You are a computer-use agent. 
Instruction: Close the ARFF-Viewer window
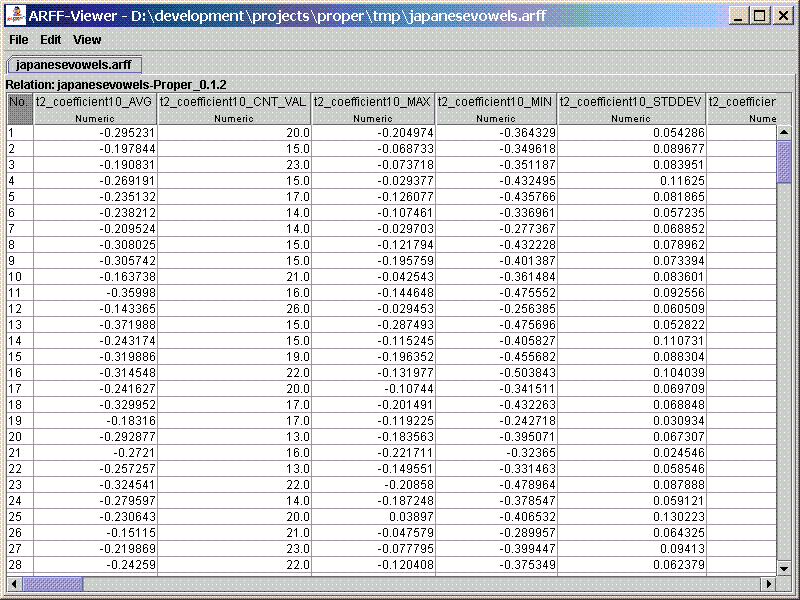(x=783, y=16)
